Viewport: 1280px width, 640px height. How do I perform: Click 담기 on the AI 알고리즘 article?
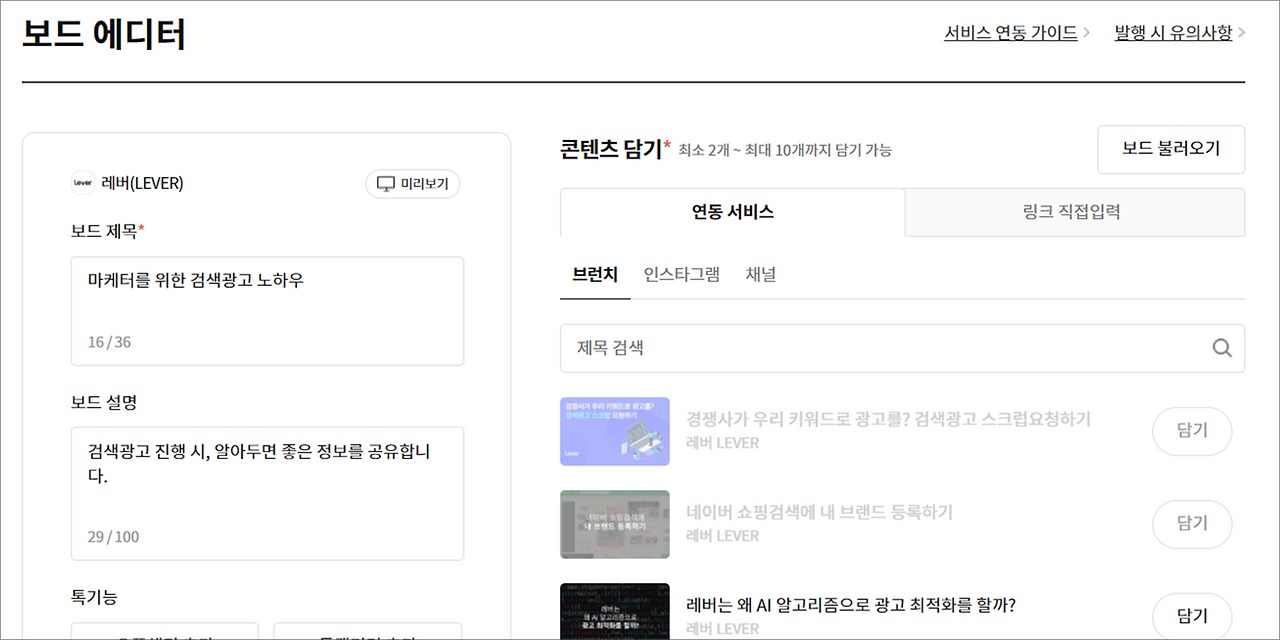click(x=1192, y=614)
